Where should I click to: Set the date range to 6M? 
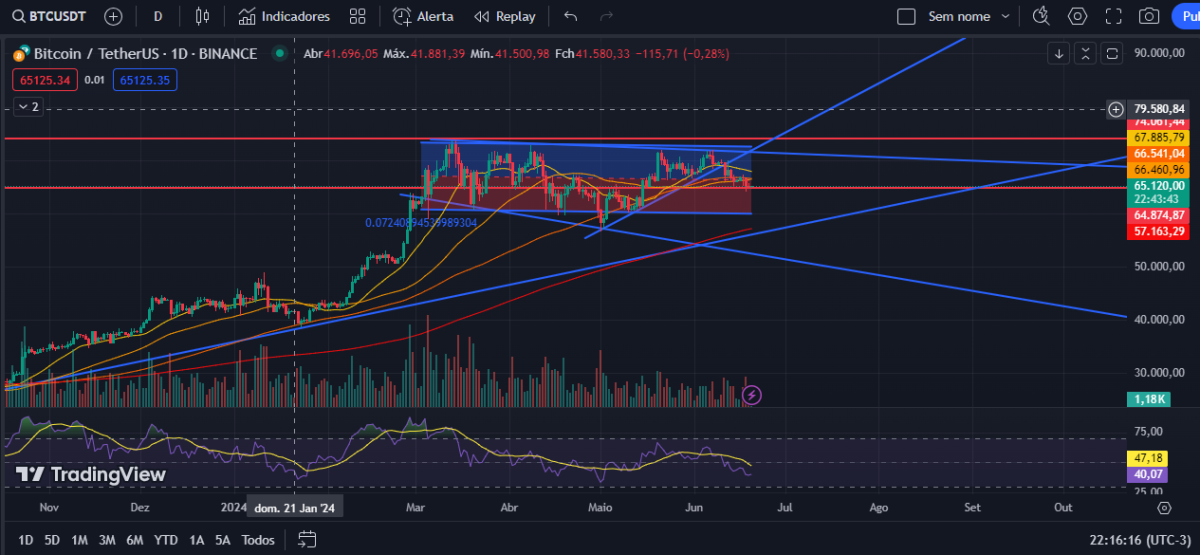point(134,540)
